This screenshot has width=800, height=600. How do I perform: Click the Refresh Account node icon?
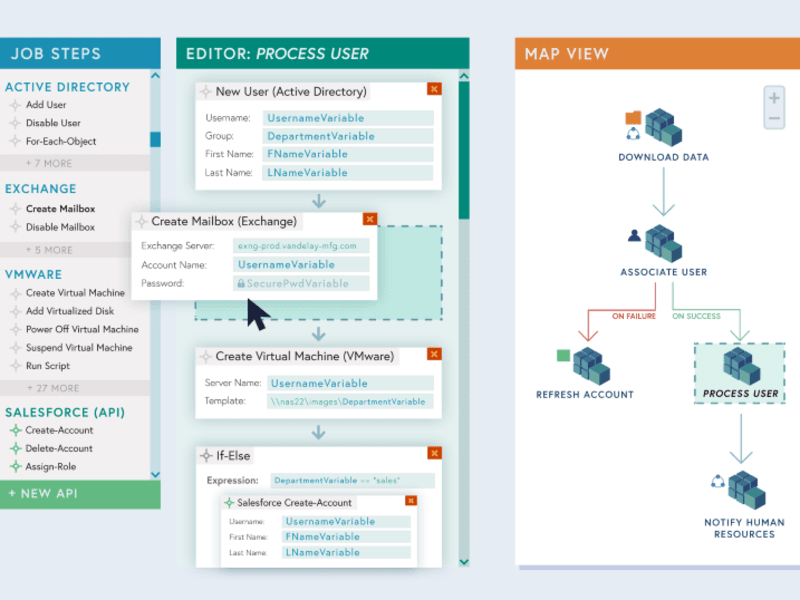coord(591,366)
